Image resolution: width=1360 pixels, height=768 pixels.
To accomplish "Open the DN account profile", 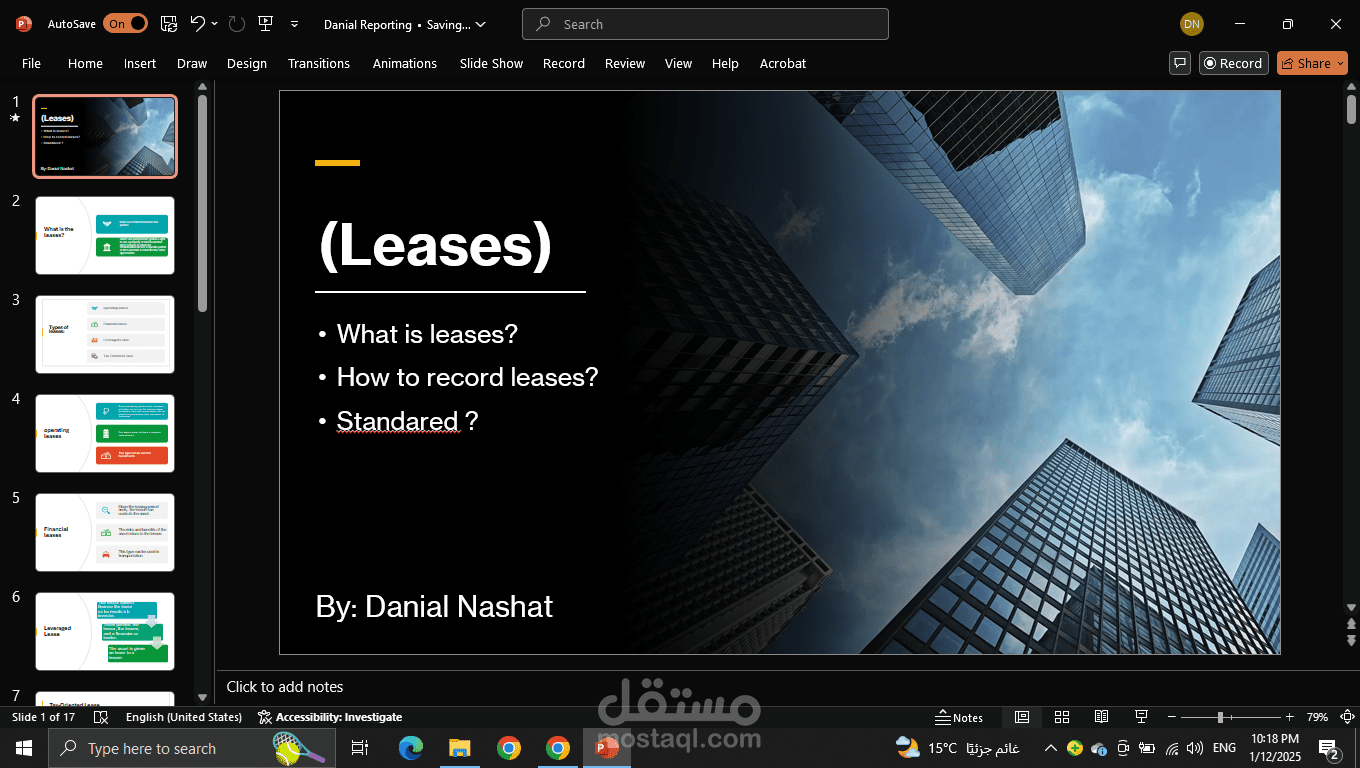I will (x=1191, y=24).
